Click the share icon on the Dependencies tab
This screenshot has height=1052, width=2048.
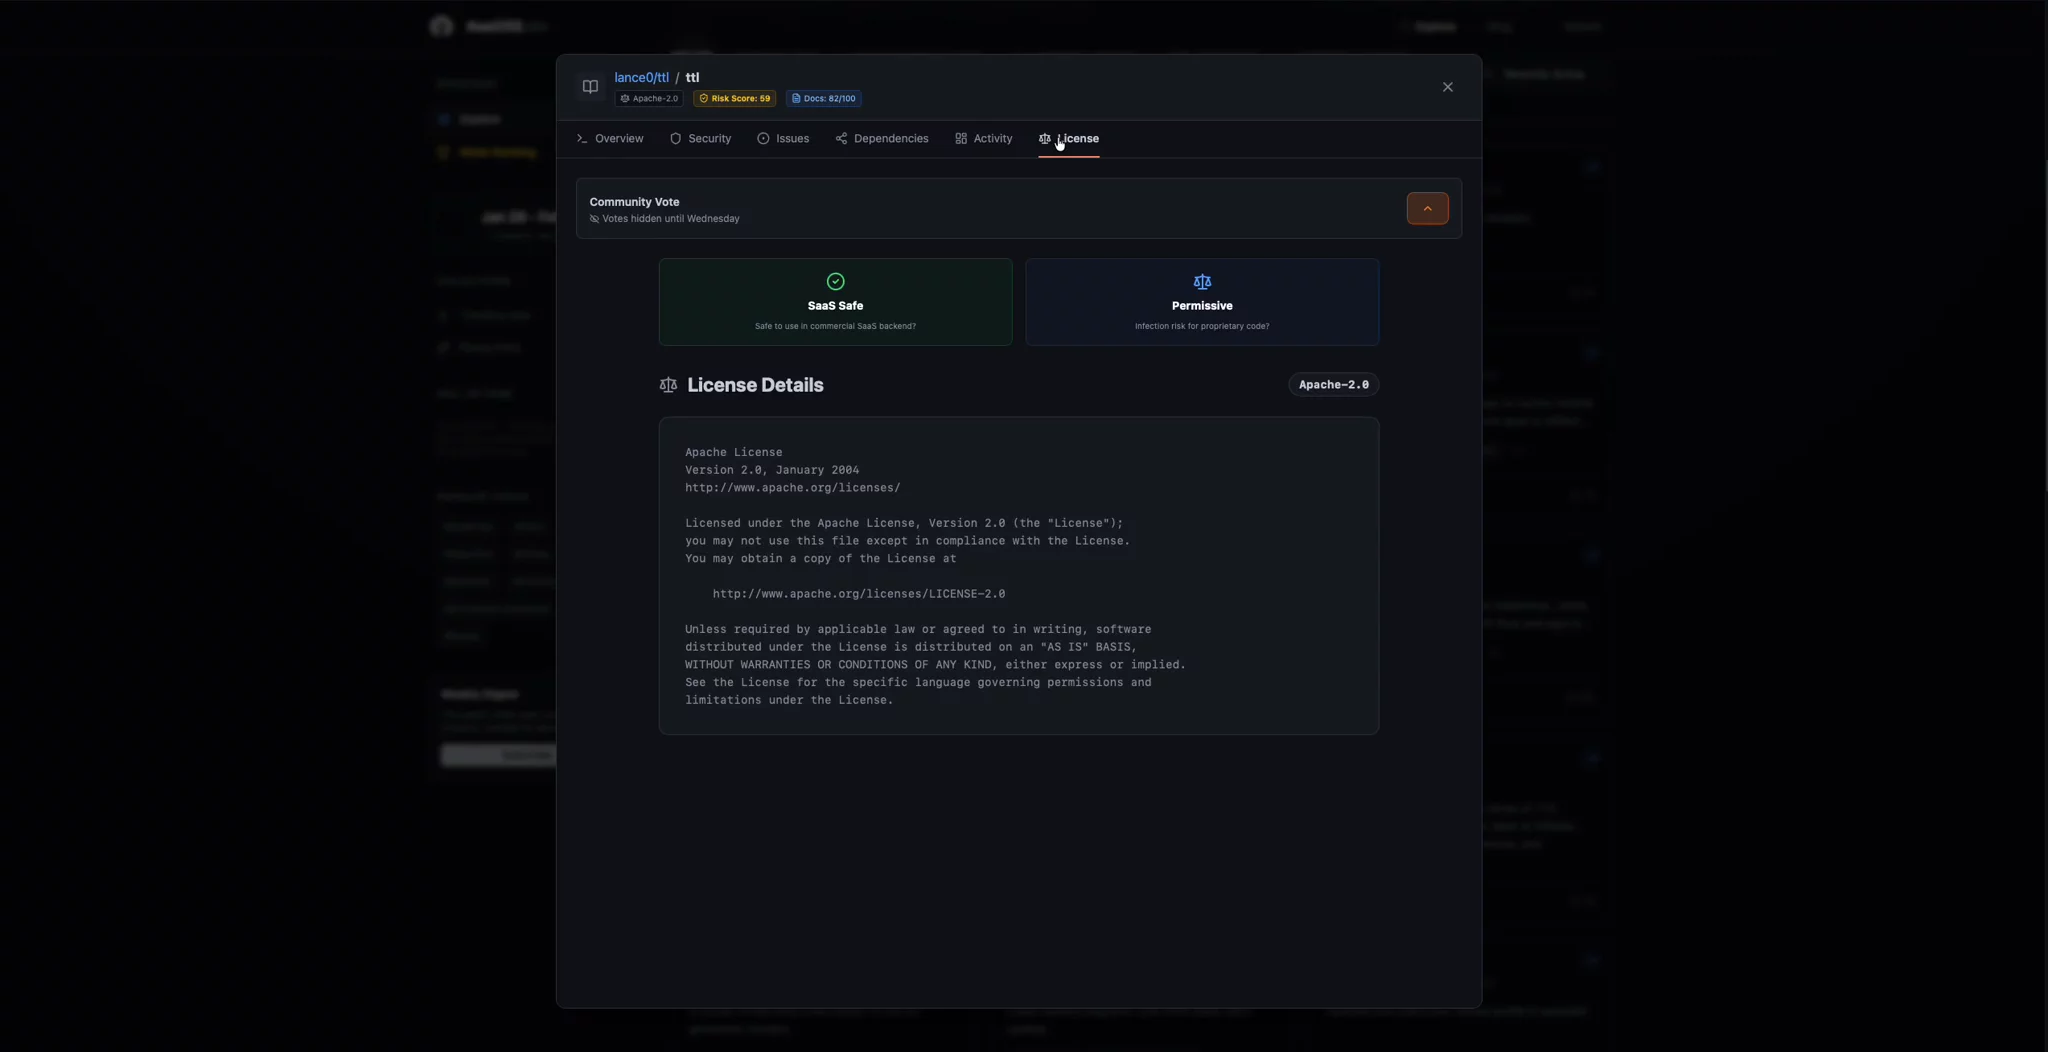click(843, 138)
